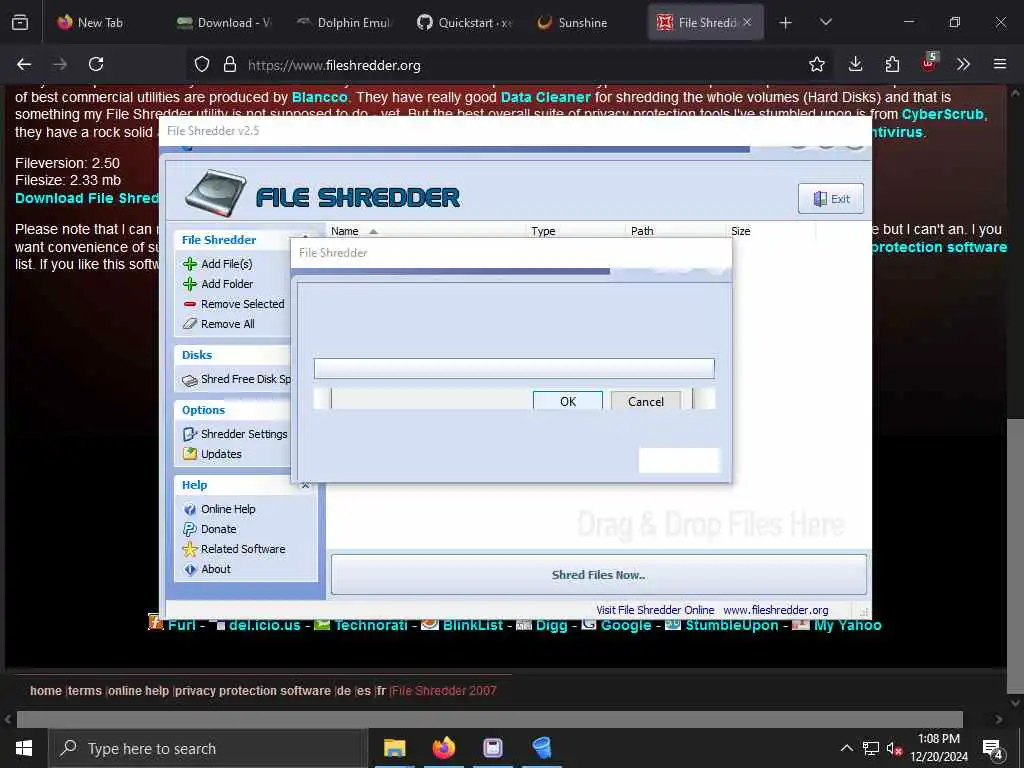Viewport: 1024px width, 768px height.
Task: Click the page horizontal scrollbar
Action: [490, 719]
